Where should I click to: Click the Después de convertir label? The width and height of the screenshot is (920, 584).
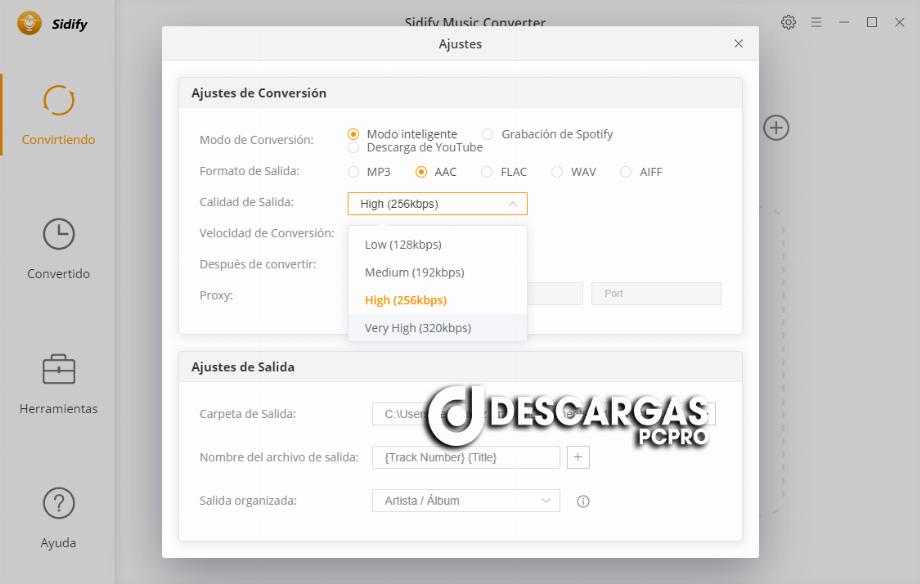pyautogui.click(x=258, y=264)
